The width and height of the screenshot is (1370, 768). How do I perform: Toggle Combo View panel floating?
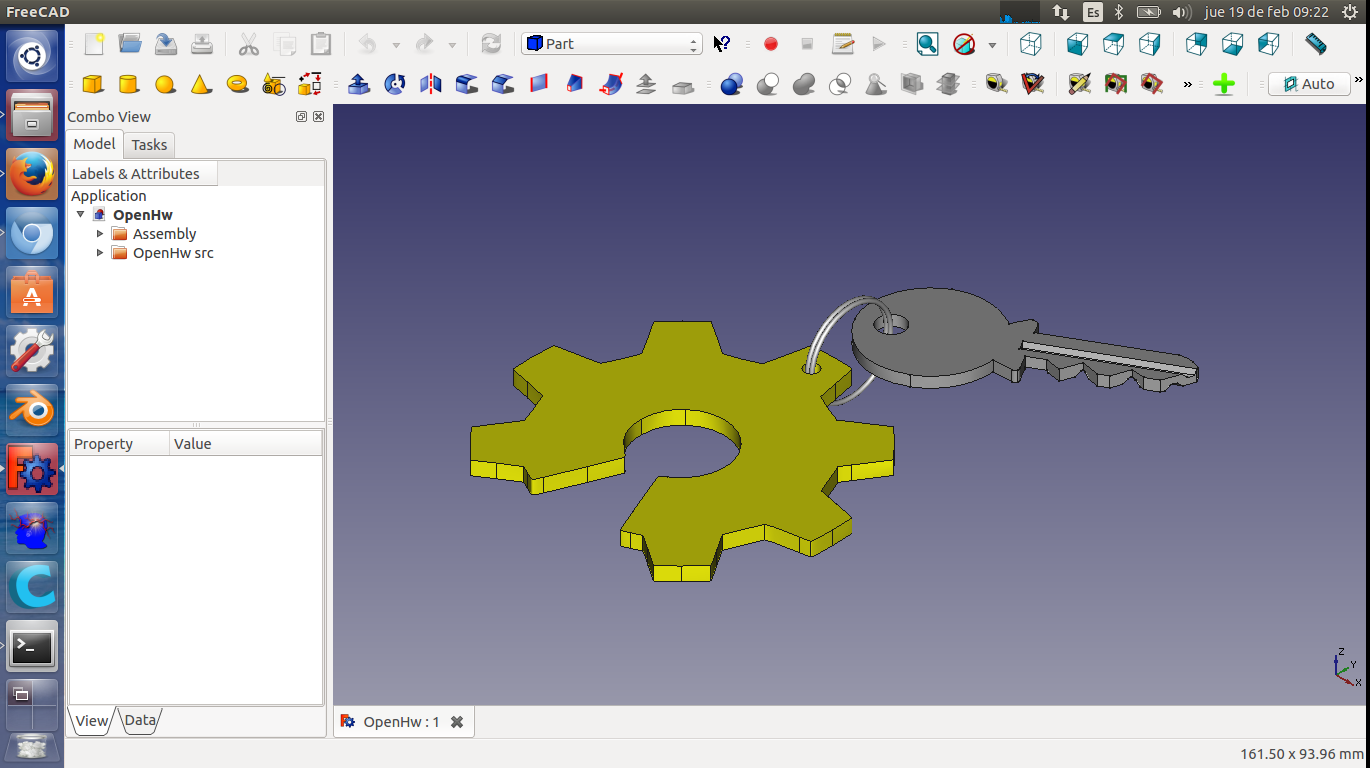point(301,117)
